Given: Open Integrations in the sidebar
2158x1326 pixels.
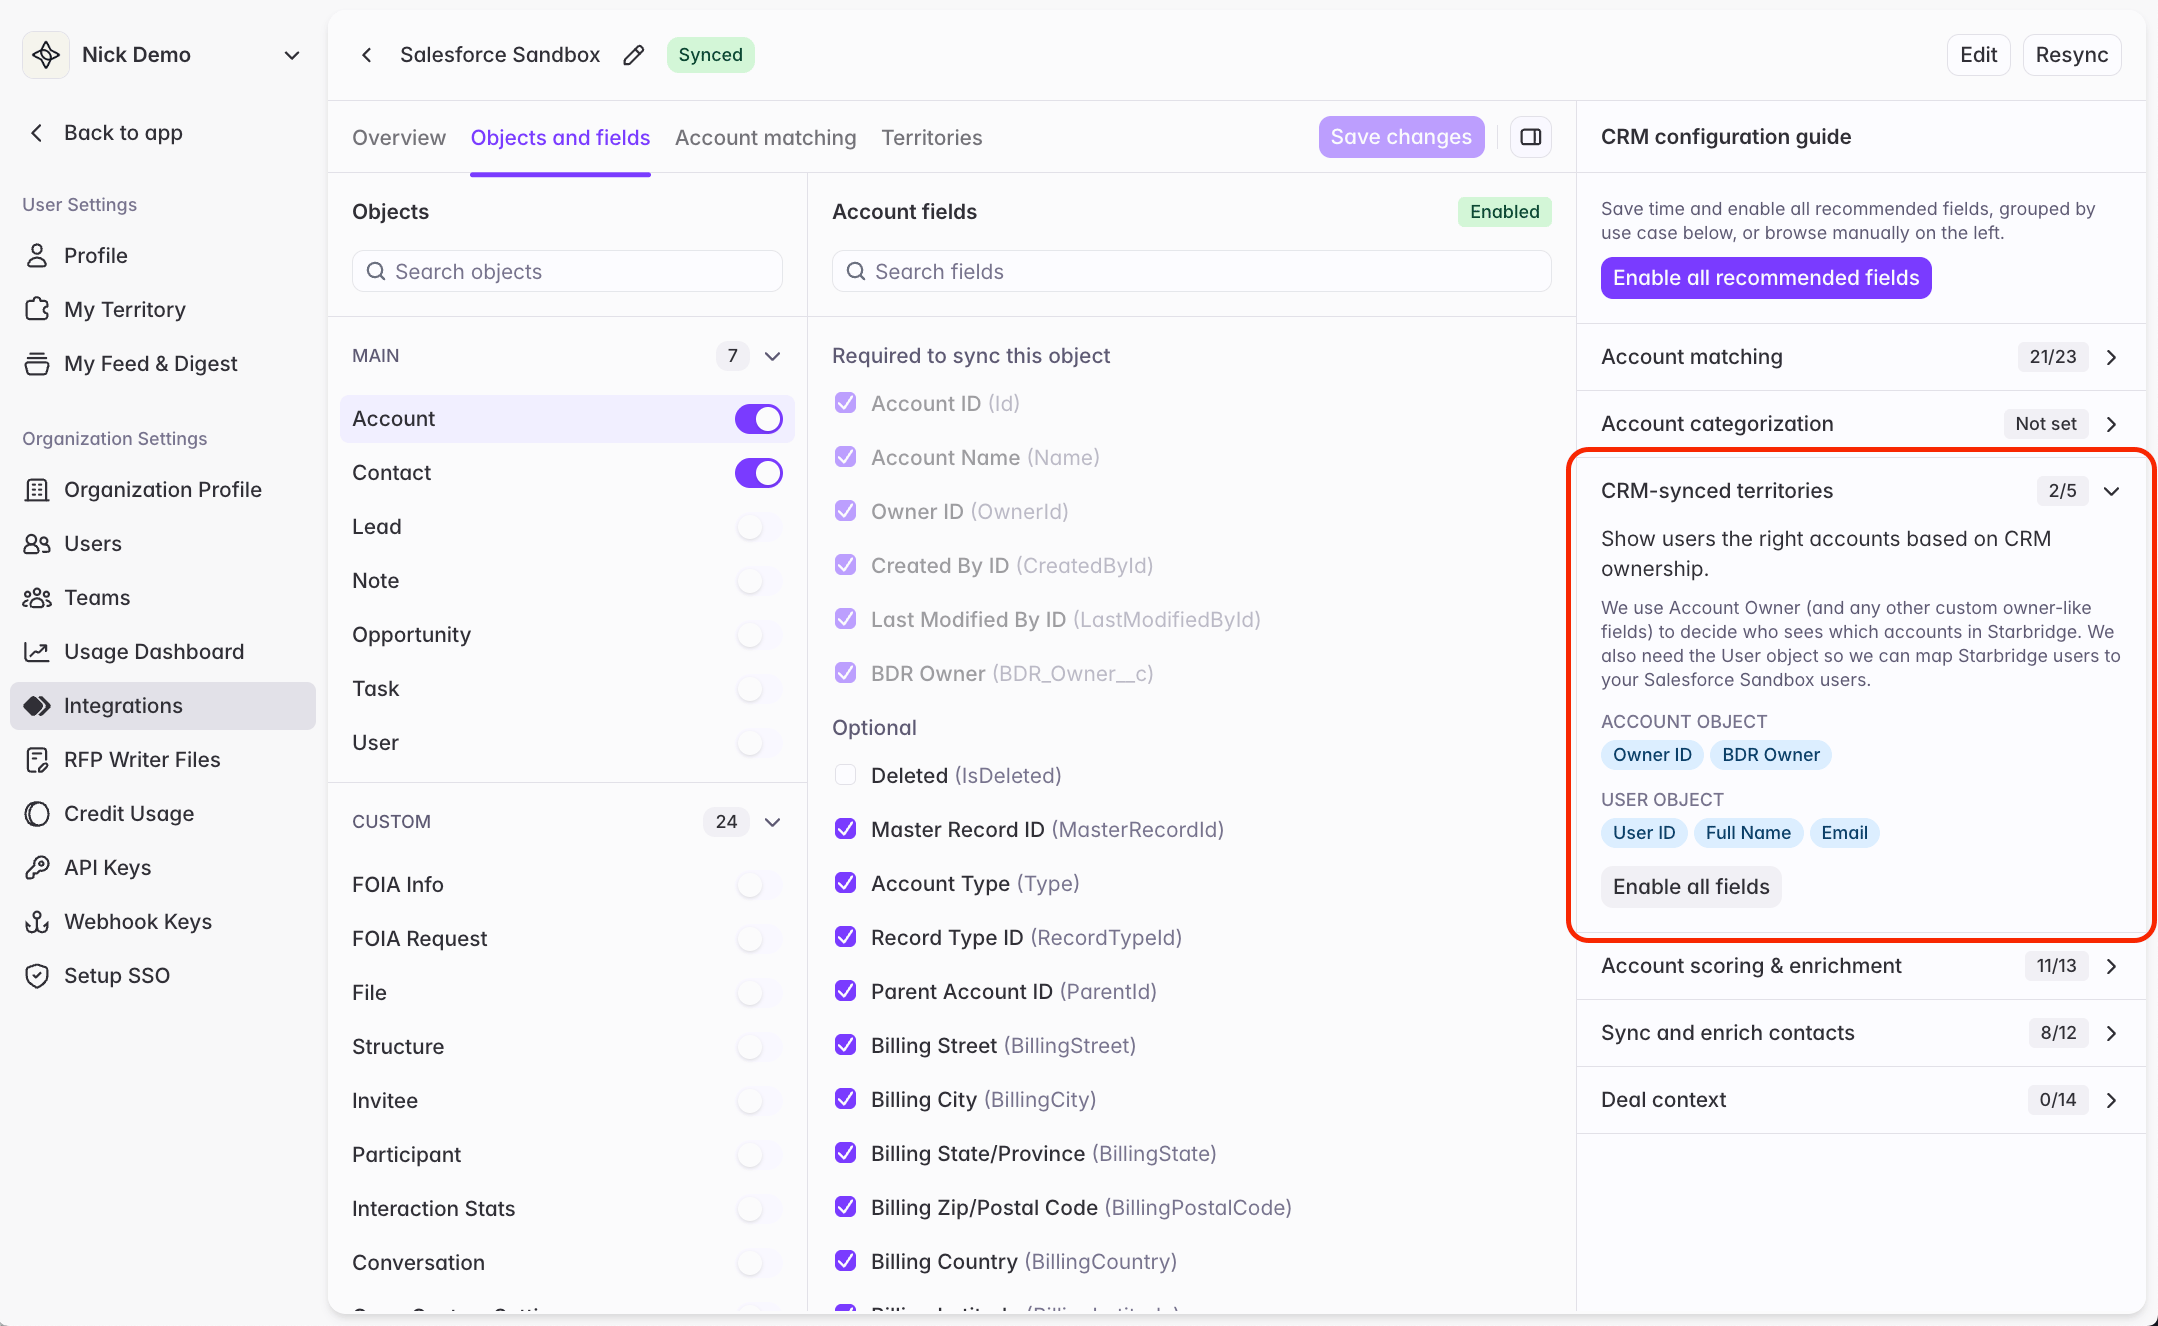Looking at the screenshot, I should [x=163, y=706].
